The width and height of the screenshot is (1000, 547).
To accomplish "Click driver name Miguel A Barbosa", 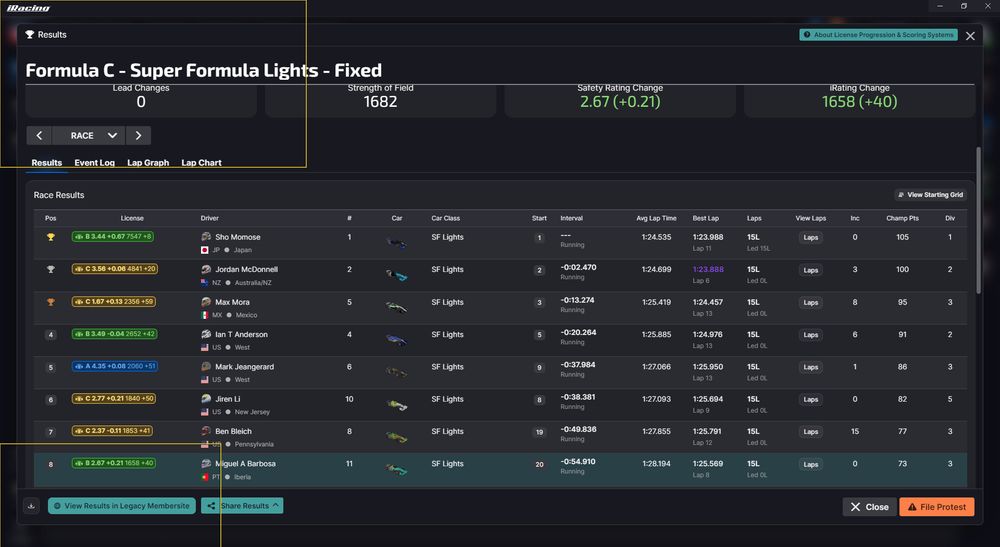I will point(246,463).
